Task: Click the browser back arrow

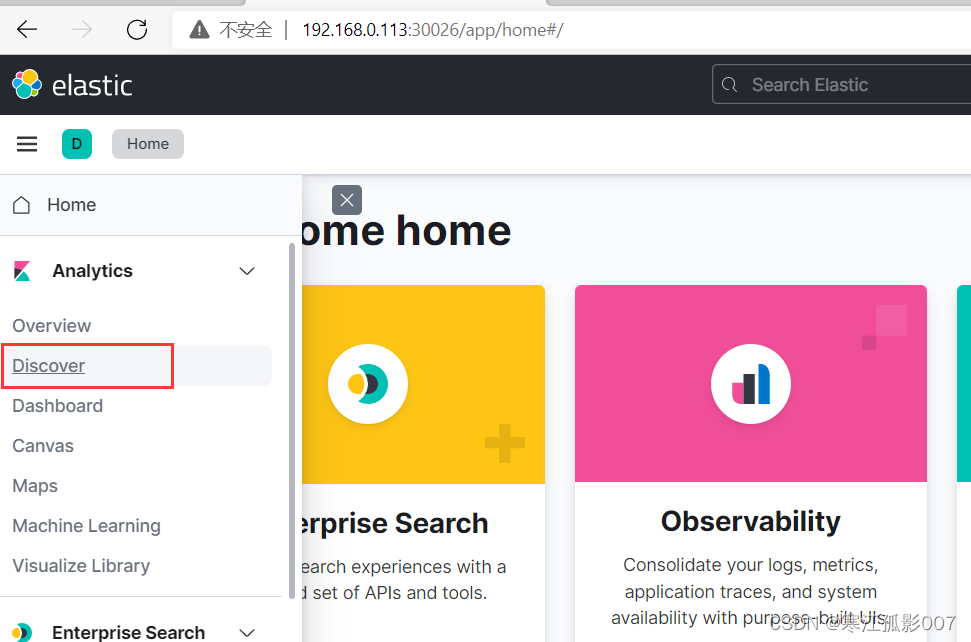Action: 27,29
